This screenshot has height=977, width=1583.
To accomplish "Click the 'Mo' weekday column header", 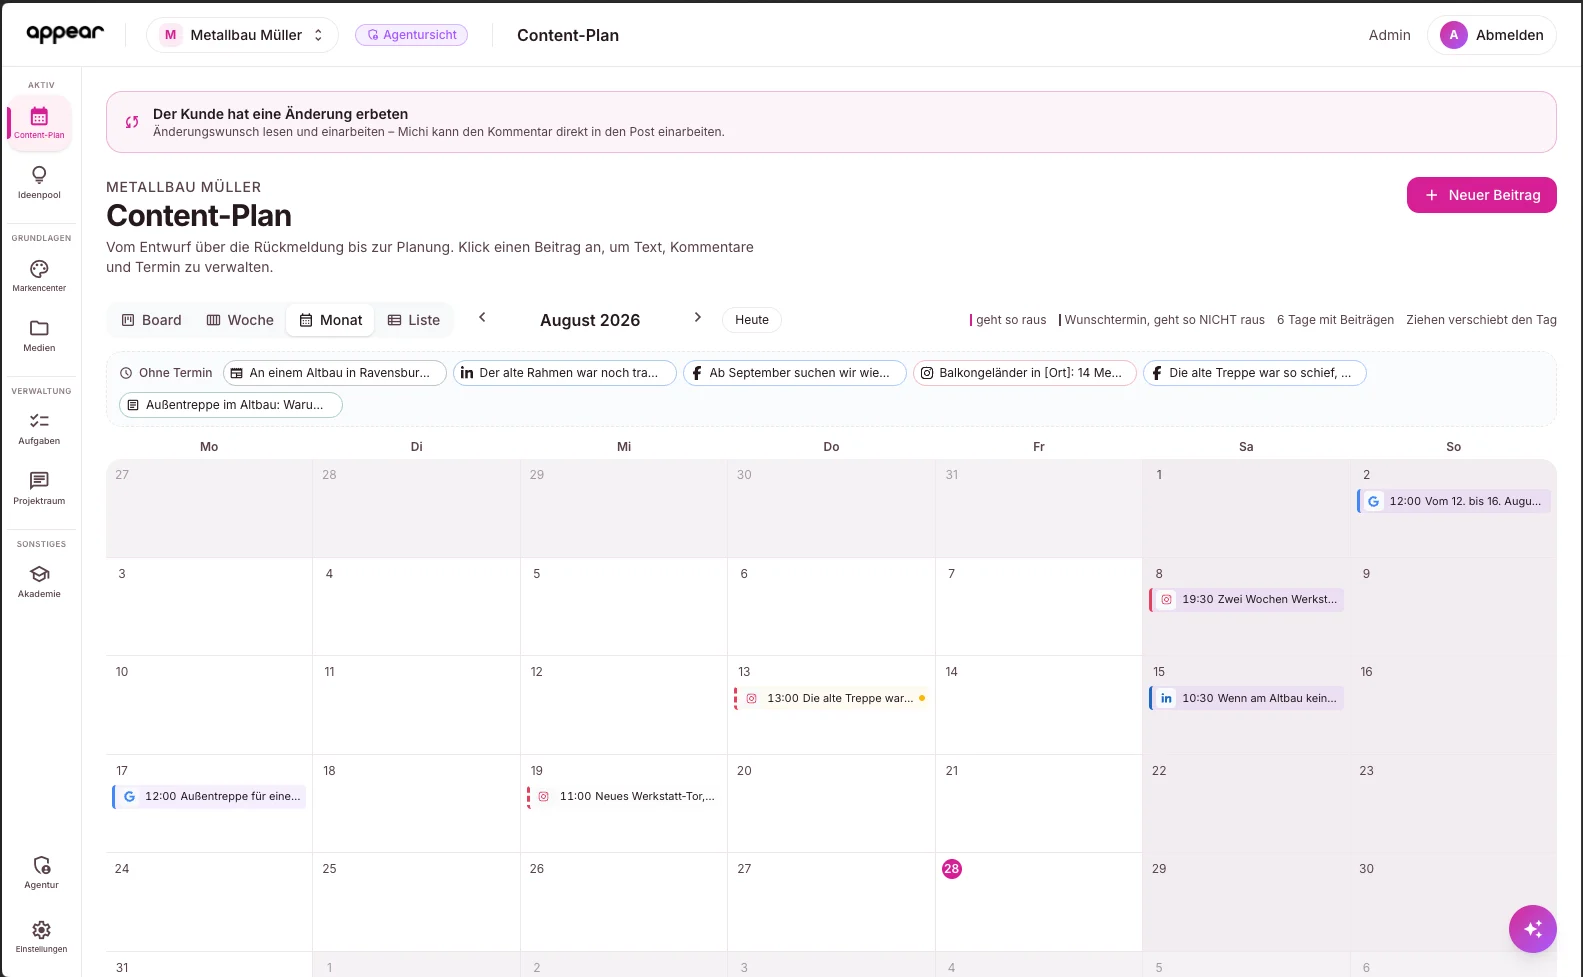I will pyautogui.click(x=209, y=447).
